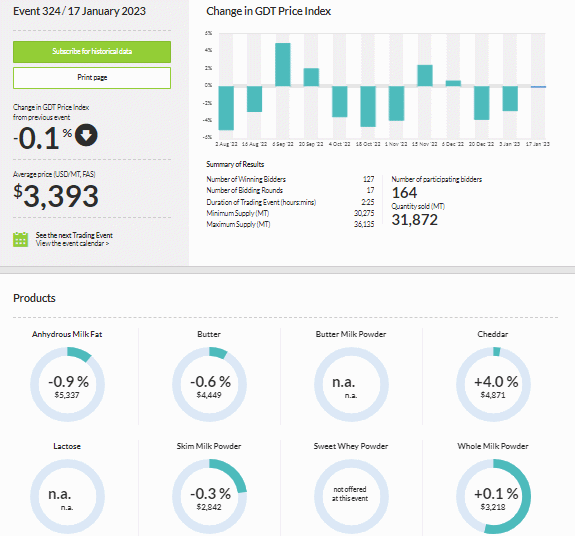Select the Cheddar +4.0% donut chart
This screenshot has height=536, width=575.
point(493,385)
